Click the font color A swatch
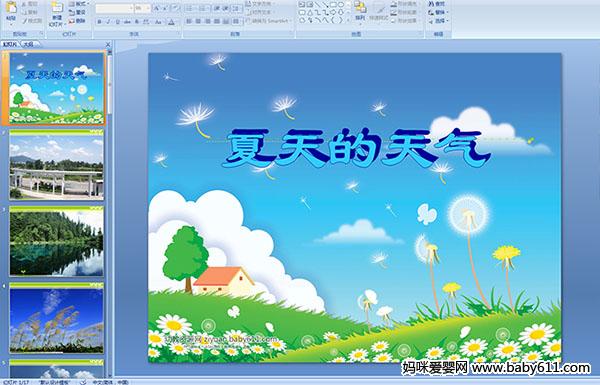The image size is (600, 385). pyautogui.click(x=171, y=22)
